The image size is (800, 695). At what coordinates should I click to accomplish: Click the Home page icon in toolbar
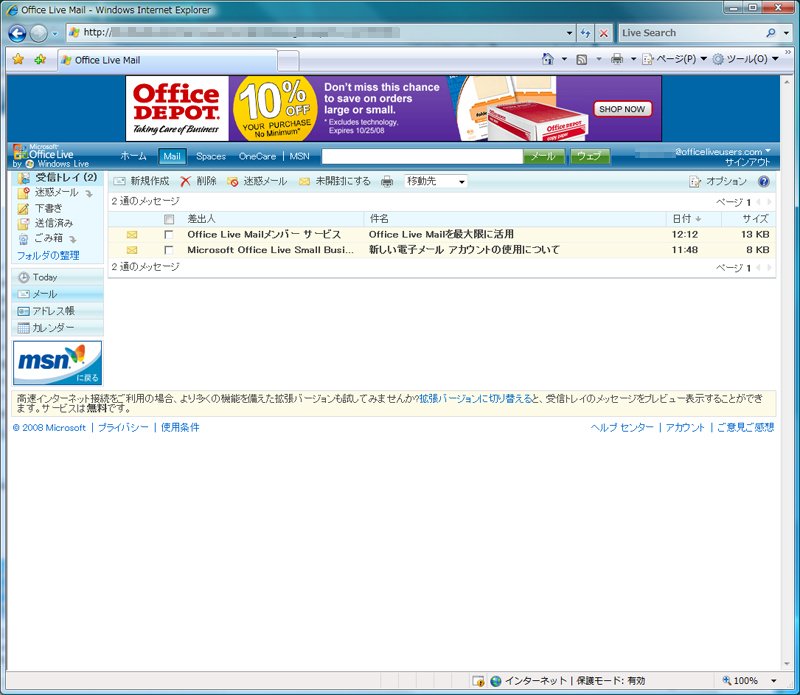click(x=547, y=59)
